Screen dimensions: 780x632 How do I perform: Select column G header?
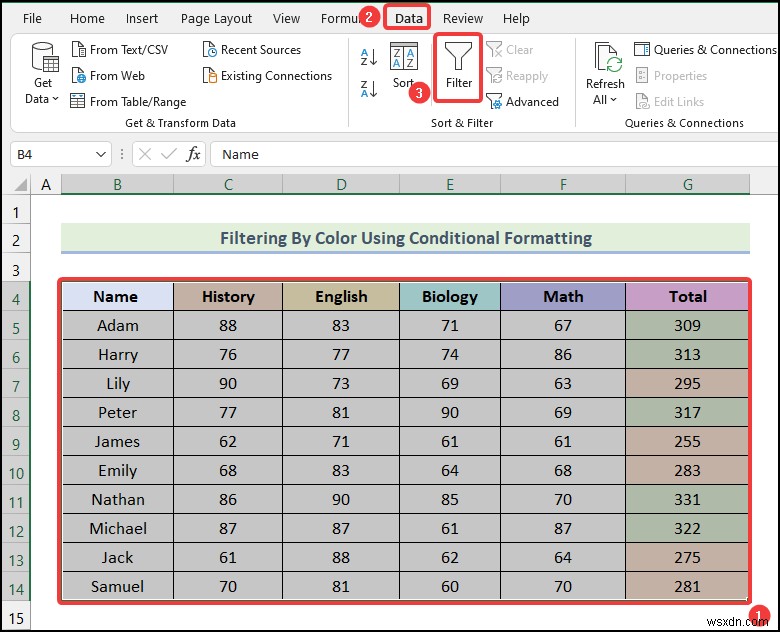coord(687,185)
